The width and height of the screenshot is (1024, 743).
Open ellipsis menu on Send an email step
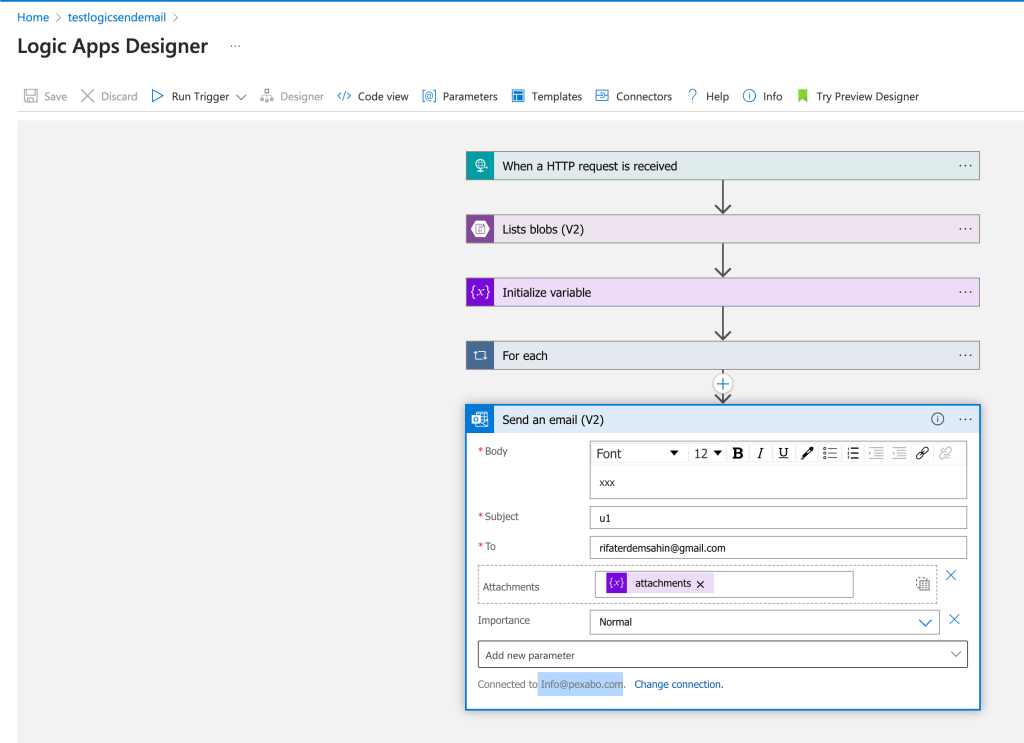pos(965,419)
